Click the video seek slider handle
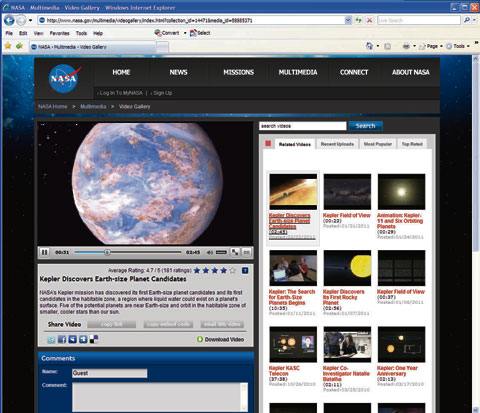The image size is (480, 413). click(x=107, y=252)
